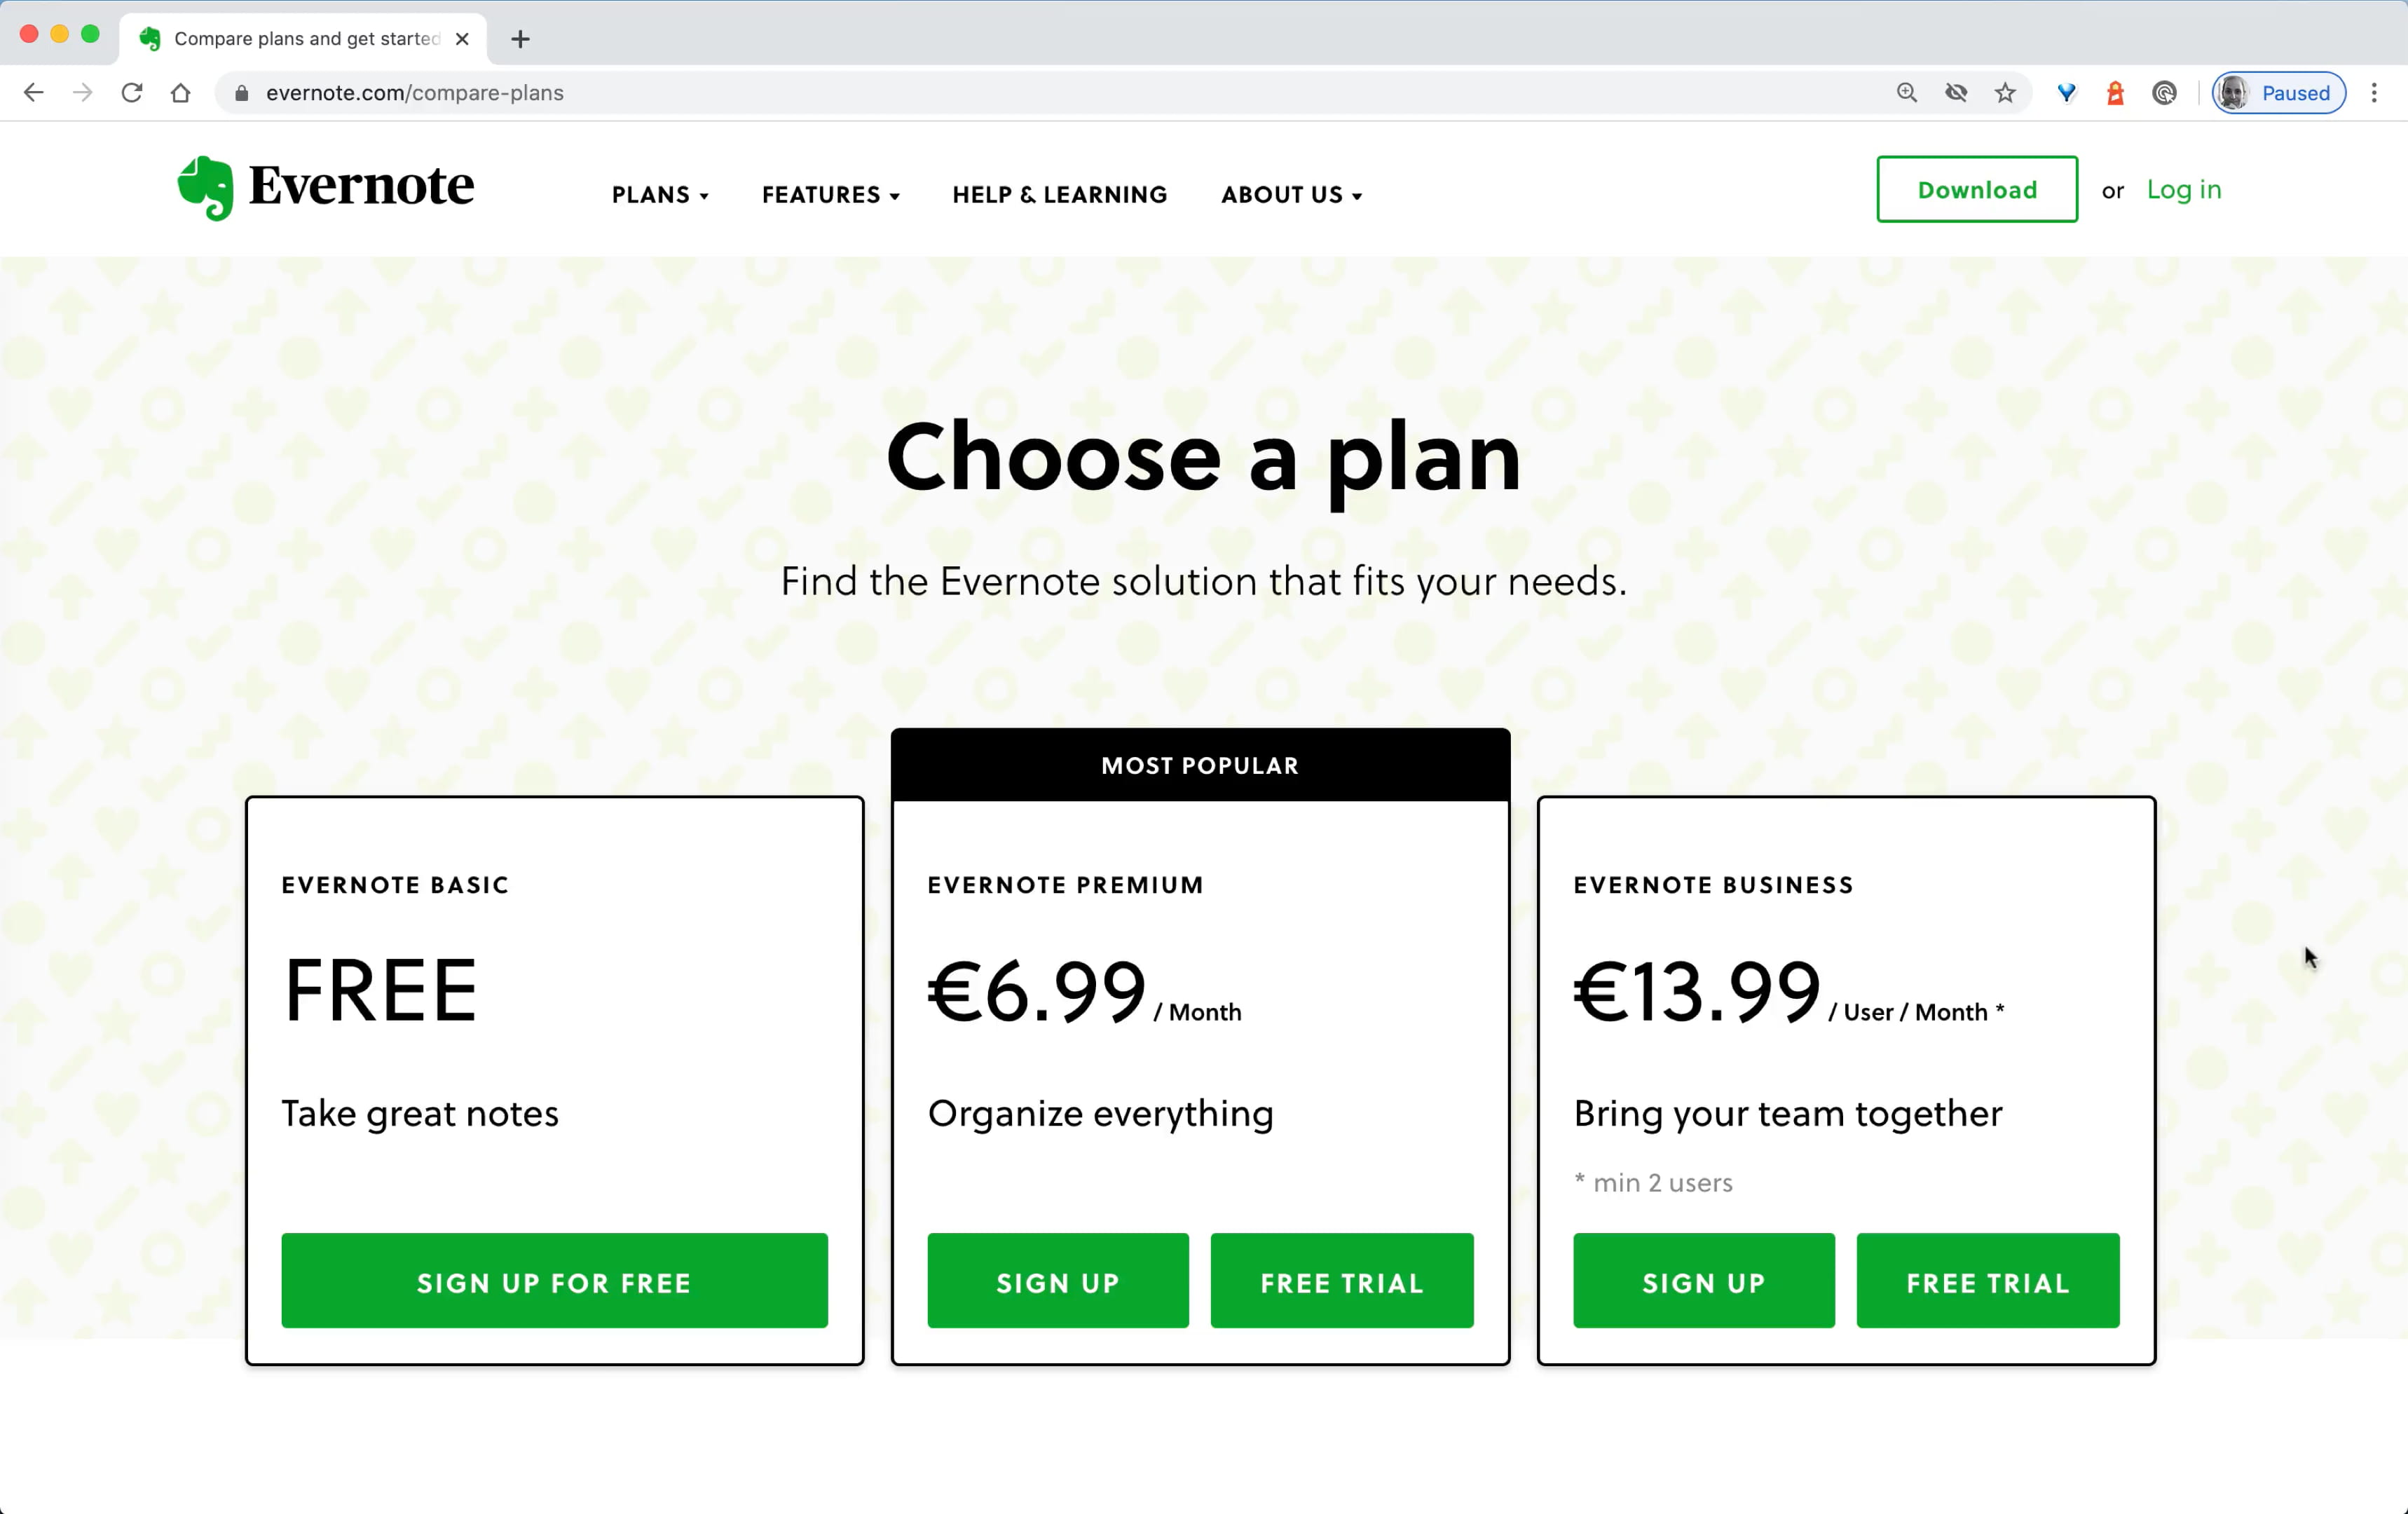Click the browser back arrow

[34, 93]
